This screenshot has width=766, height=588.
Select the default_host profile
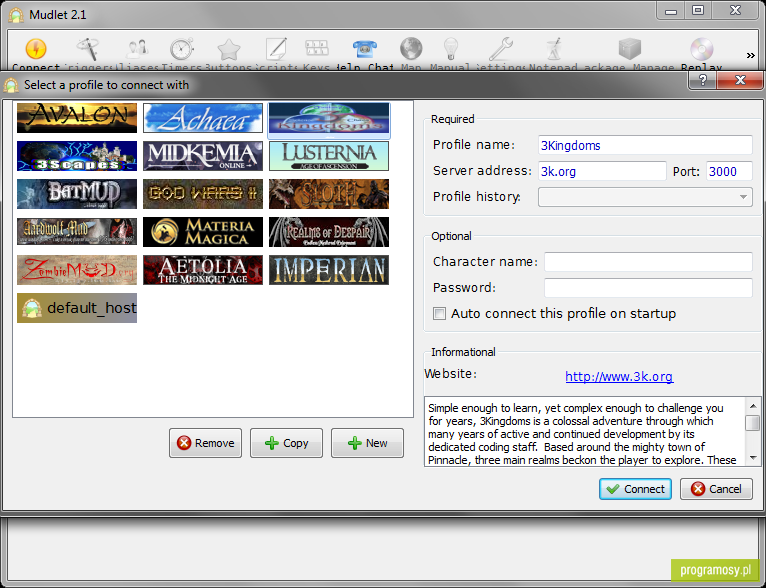tap(77, 308)
